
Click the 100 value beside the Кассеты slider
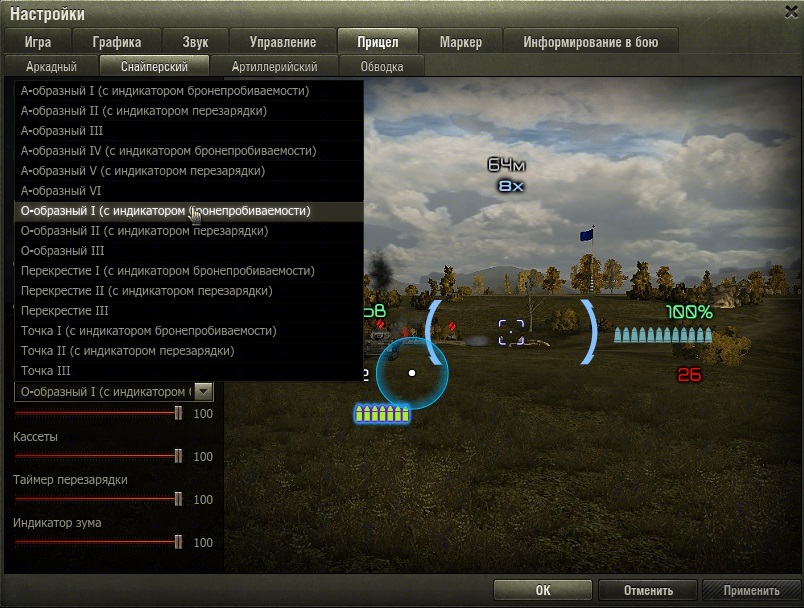click(x=203, y=456)
